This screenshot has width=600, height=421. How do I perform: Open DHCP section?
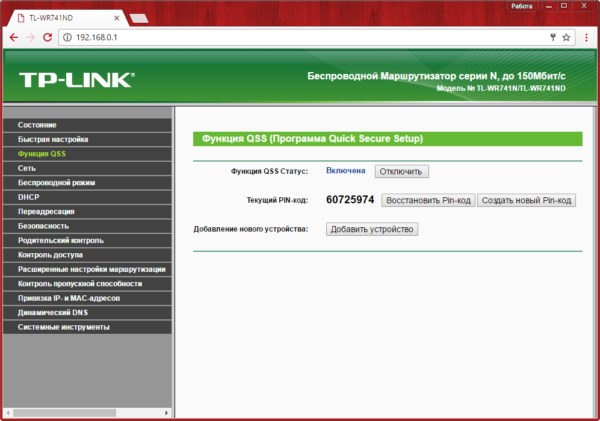pyautogui.click(x=87, y=197)
